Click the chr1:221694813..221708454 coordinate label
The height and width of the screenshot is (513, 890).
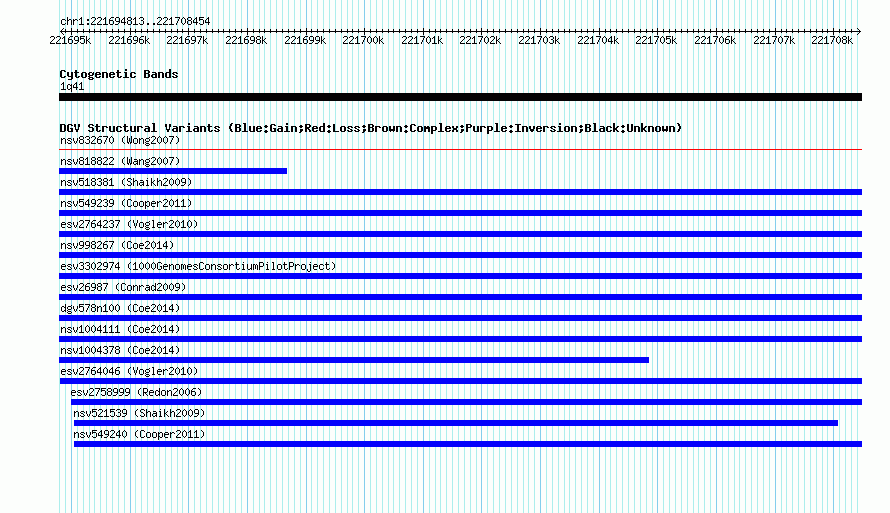(135, 21)
